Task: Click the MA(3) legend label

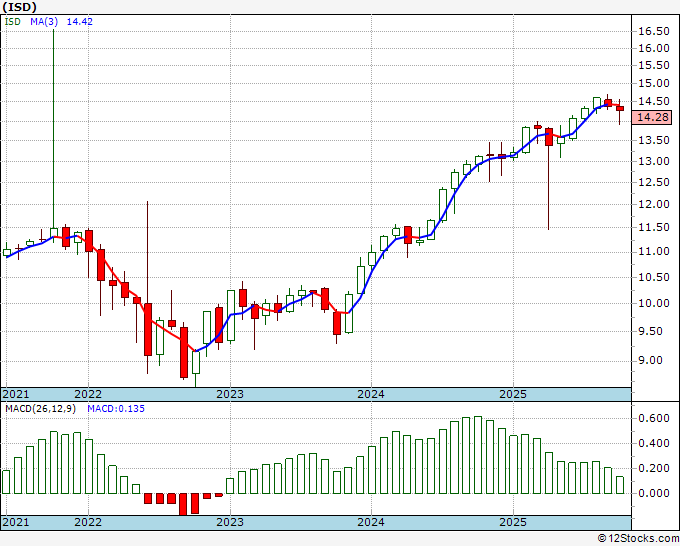Action: [x=43, y=22]
